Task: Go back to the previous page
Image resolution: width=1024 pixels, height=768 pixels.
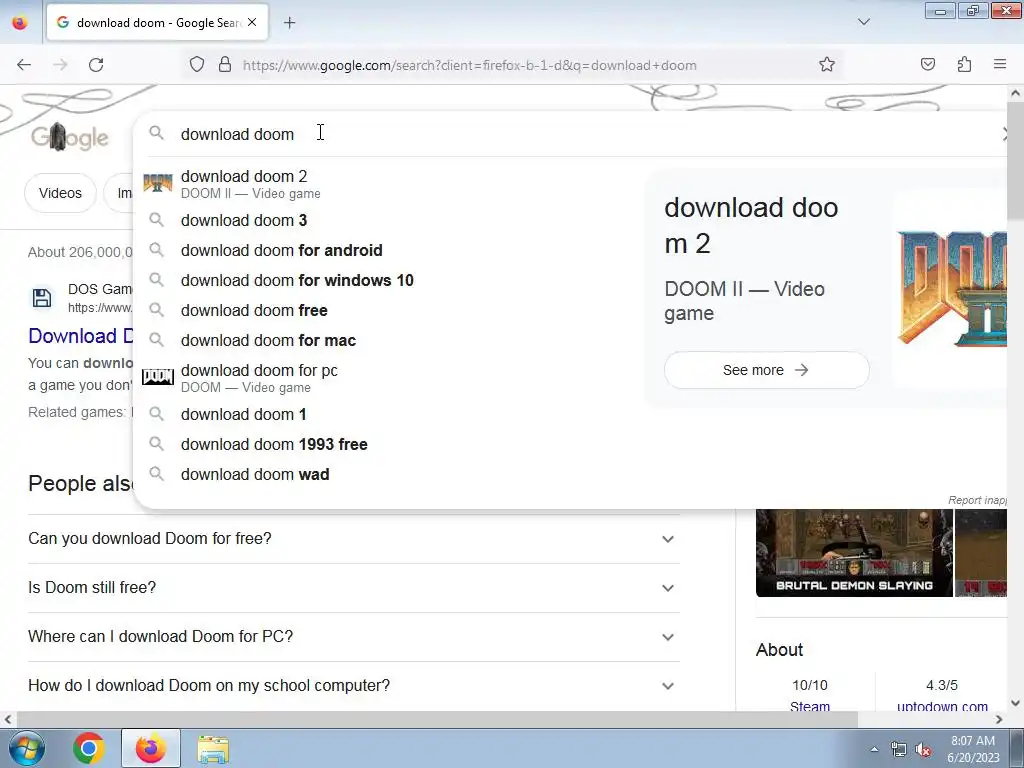Action: 24,65
